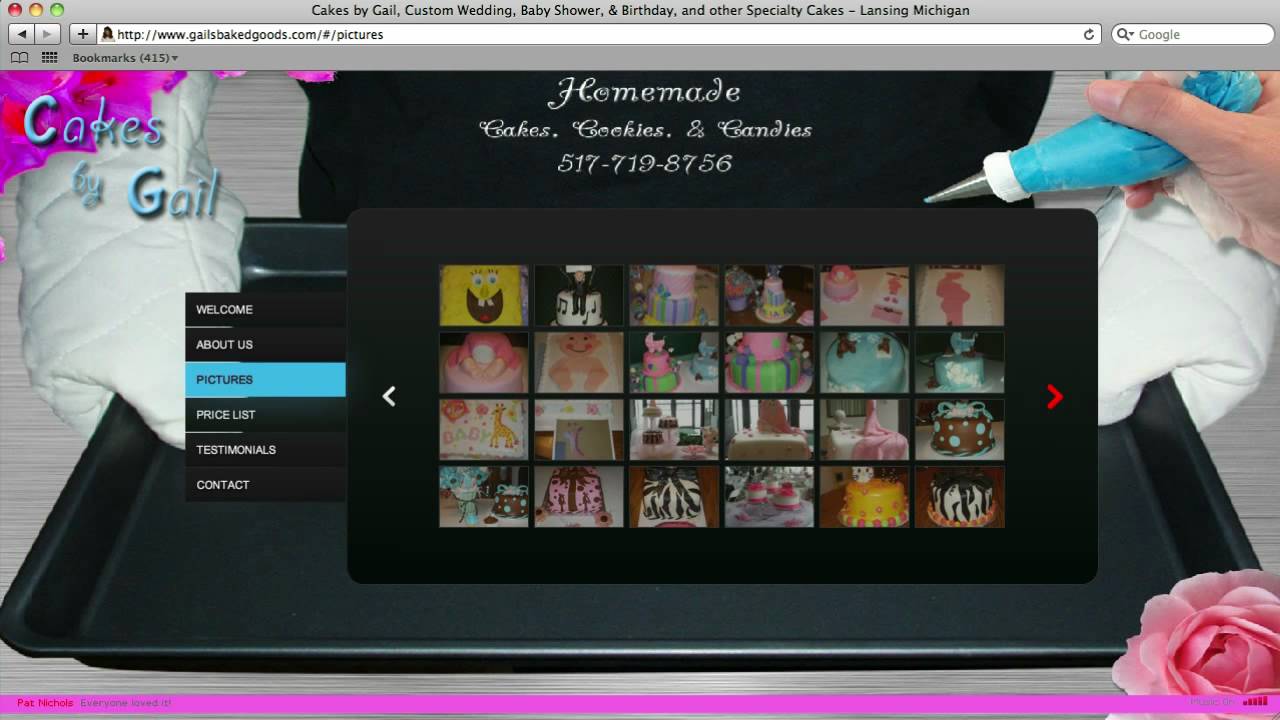The width and height of the screenshot is (1280, 720).
Task: View the baby face sheet cake thumbnail
Action: [x=579, y=363]
